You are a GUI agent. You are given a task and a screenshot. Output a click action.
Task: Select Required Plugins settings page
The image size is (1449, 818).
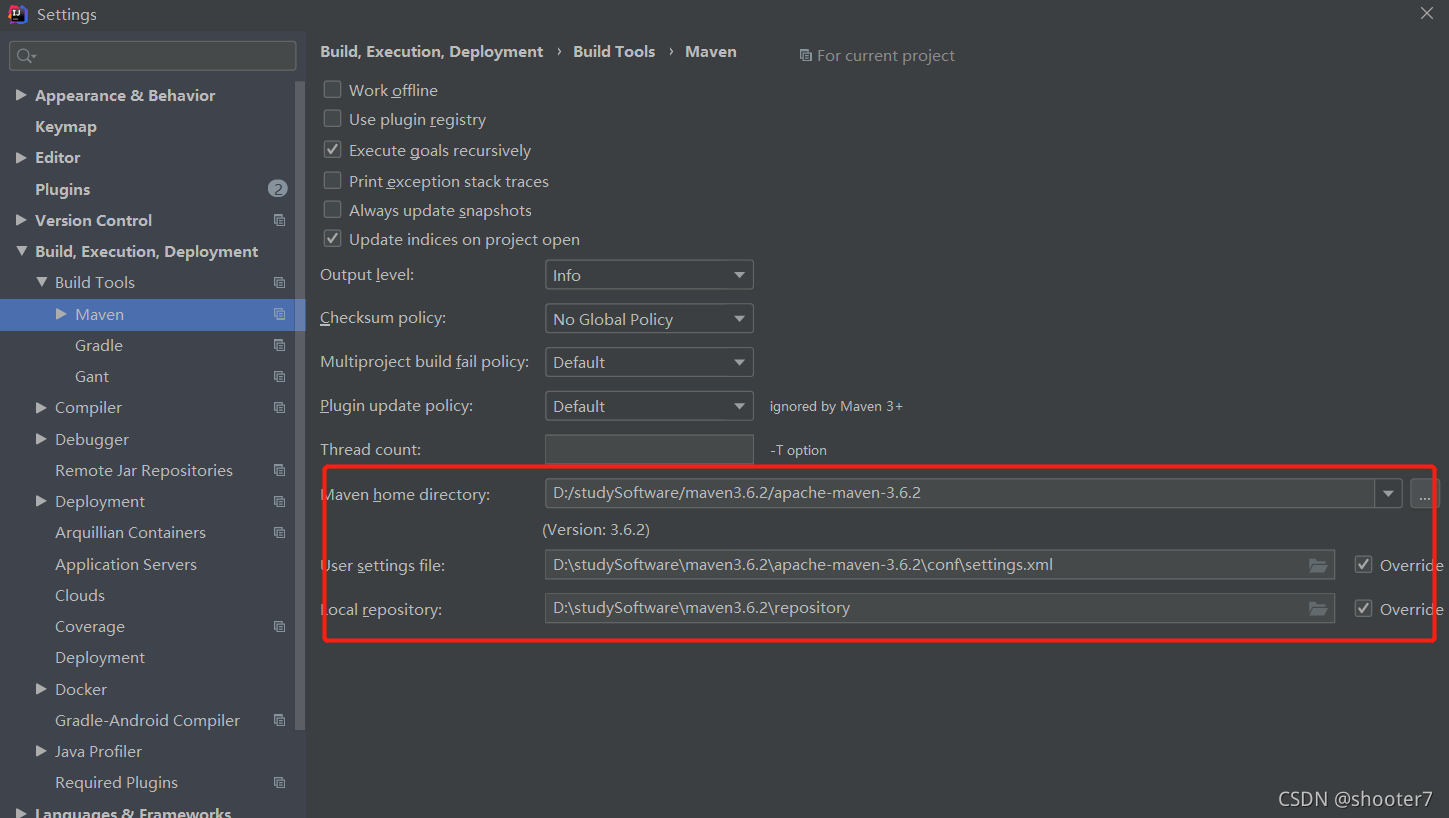(116, 783)
